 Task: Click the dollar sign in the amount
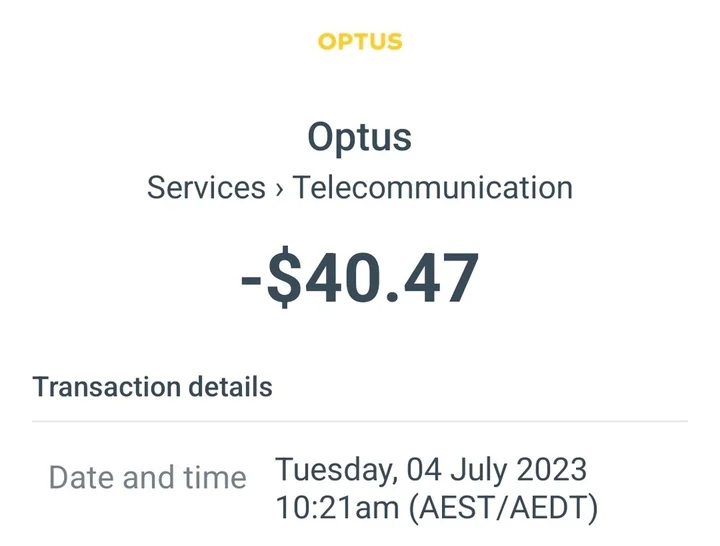tap(285, 279)
